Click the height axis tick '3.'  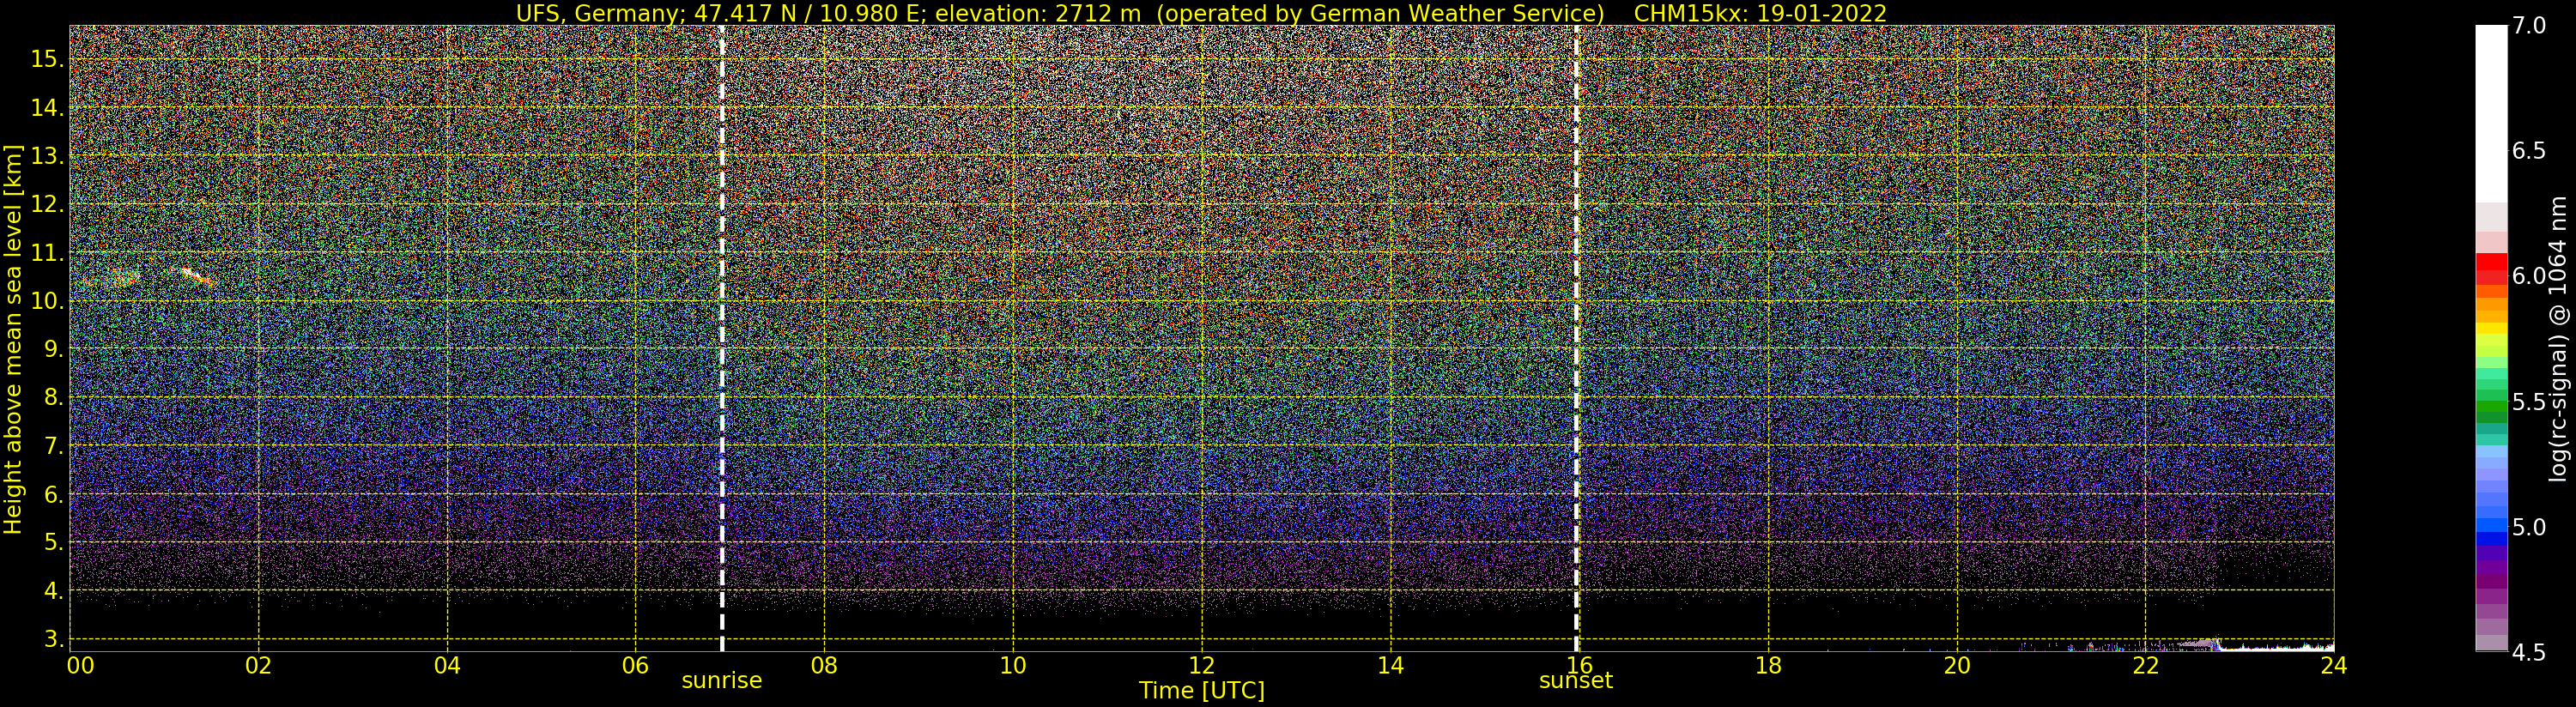coord(53,639)
